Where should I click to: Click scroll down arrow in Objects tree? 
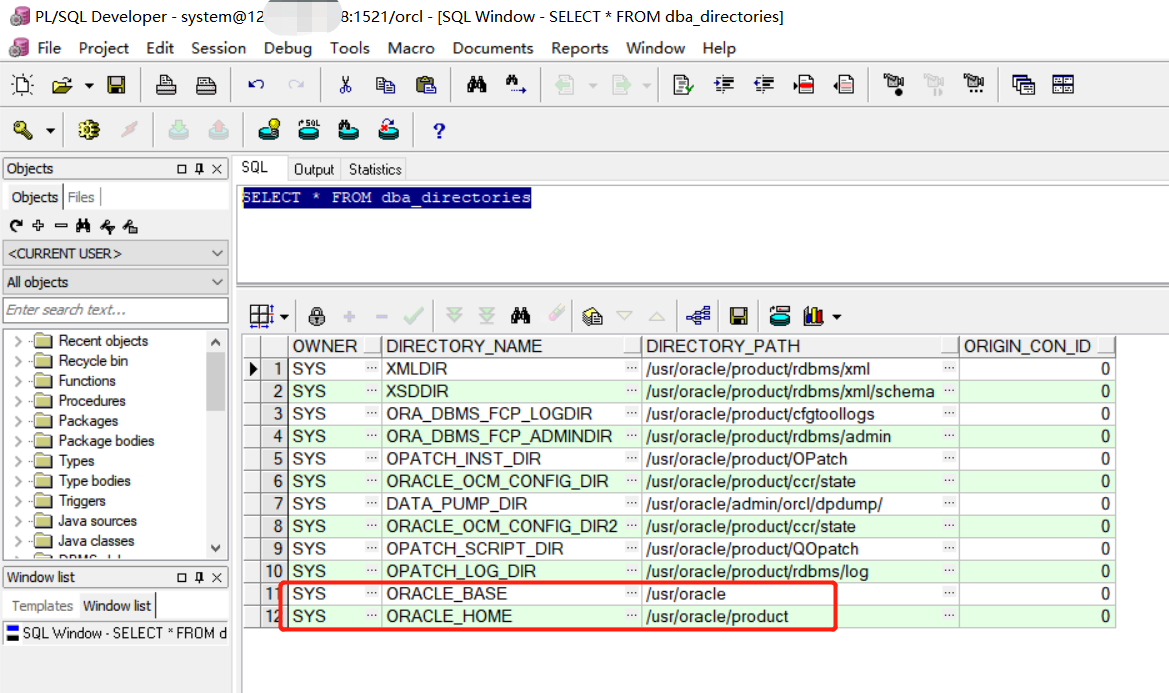tap(215, 548)
